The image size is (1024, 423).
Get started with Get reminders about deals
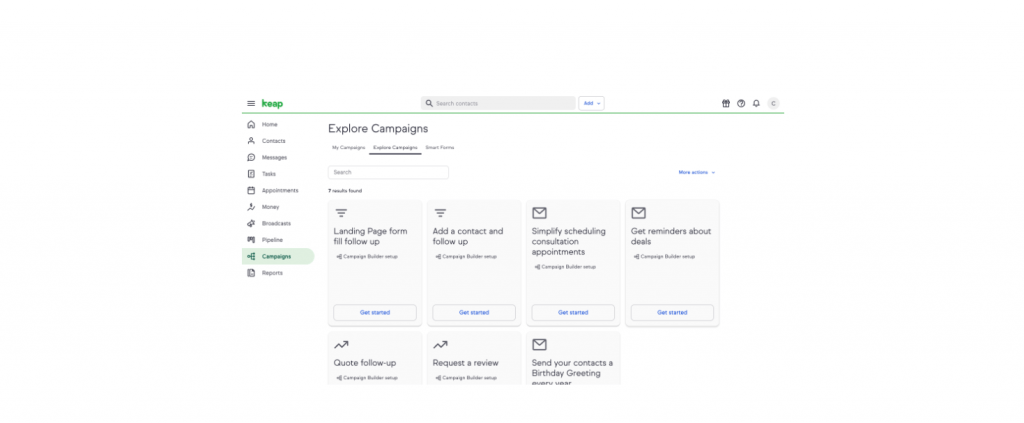tap(672, 313)
